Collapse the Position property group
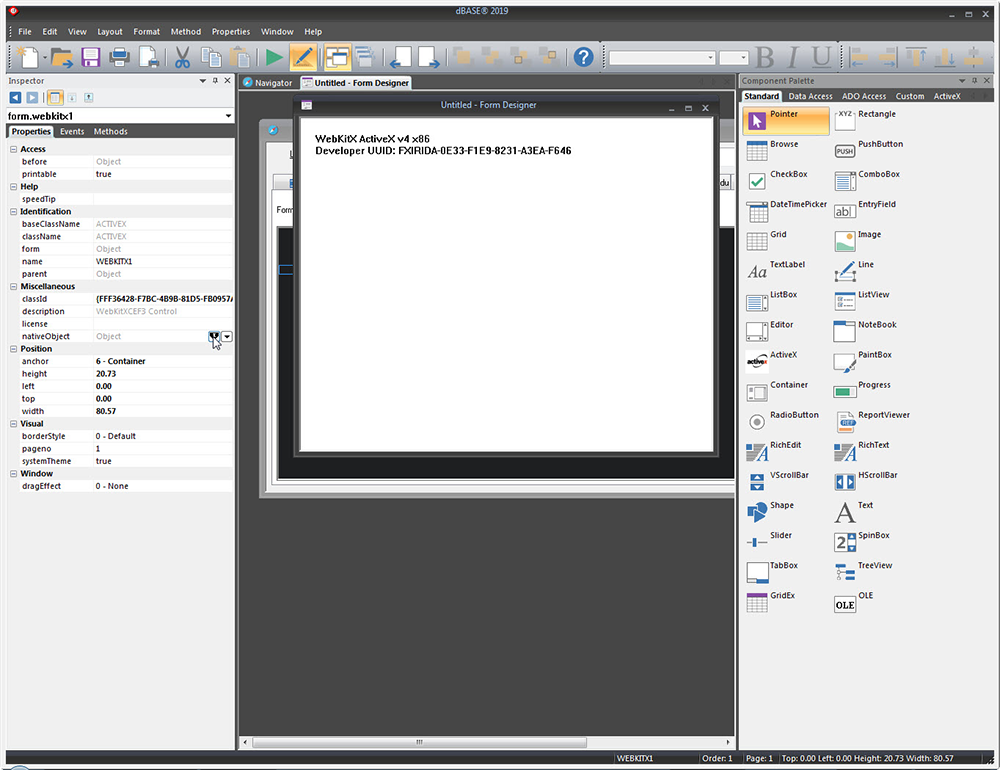Viewport: 1000px width, 770px height. pyautogui.click(x=13, y=349)
